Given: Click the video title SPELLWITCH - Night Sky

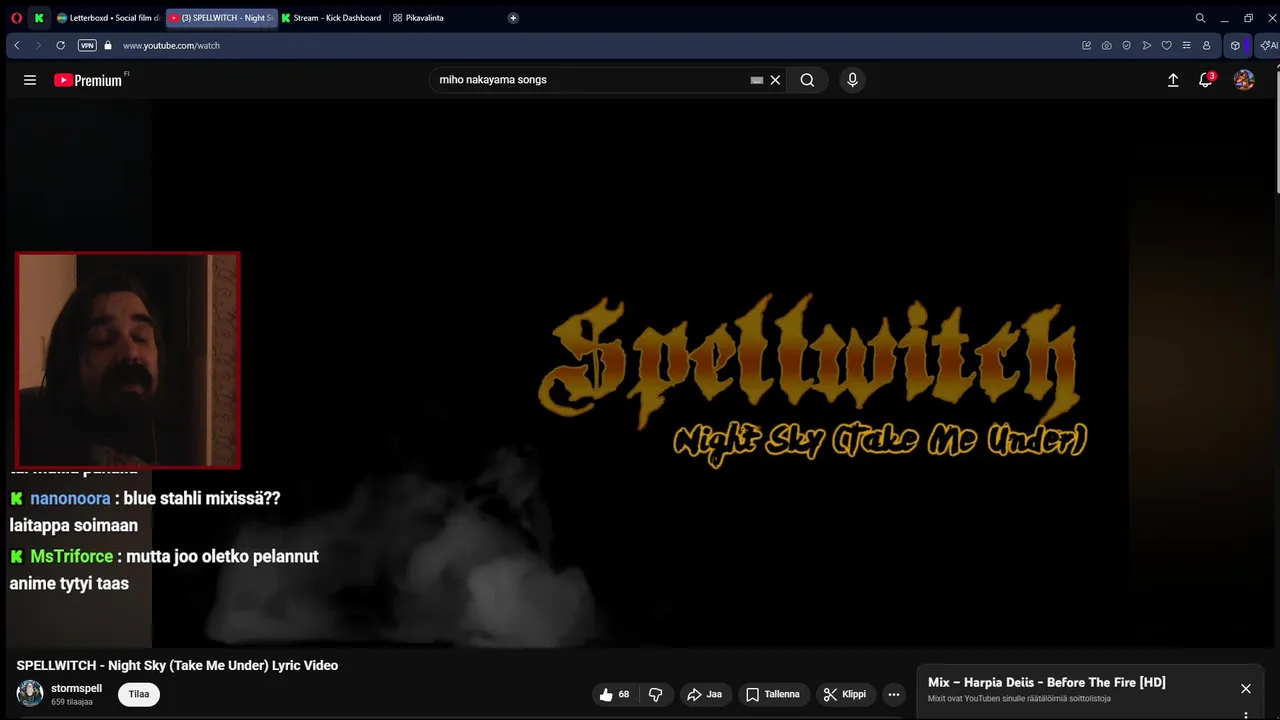Looking at the screenshot, I should pyautogui.click(x=177, y=665).
